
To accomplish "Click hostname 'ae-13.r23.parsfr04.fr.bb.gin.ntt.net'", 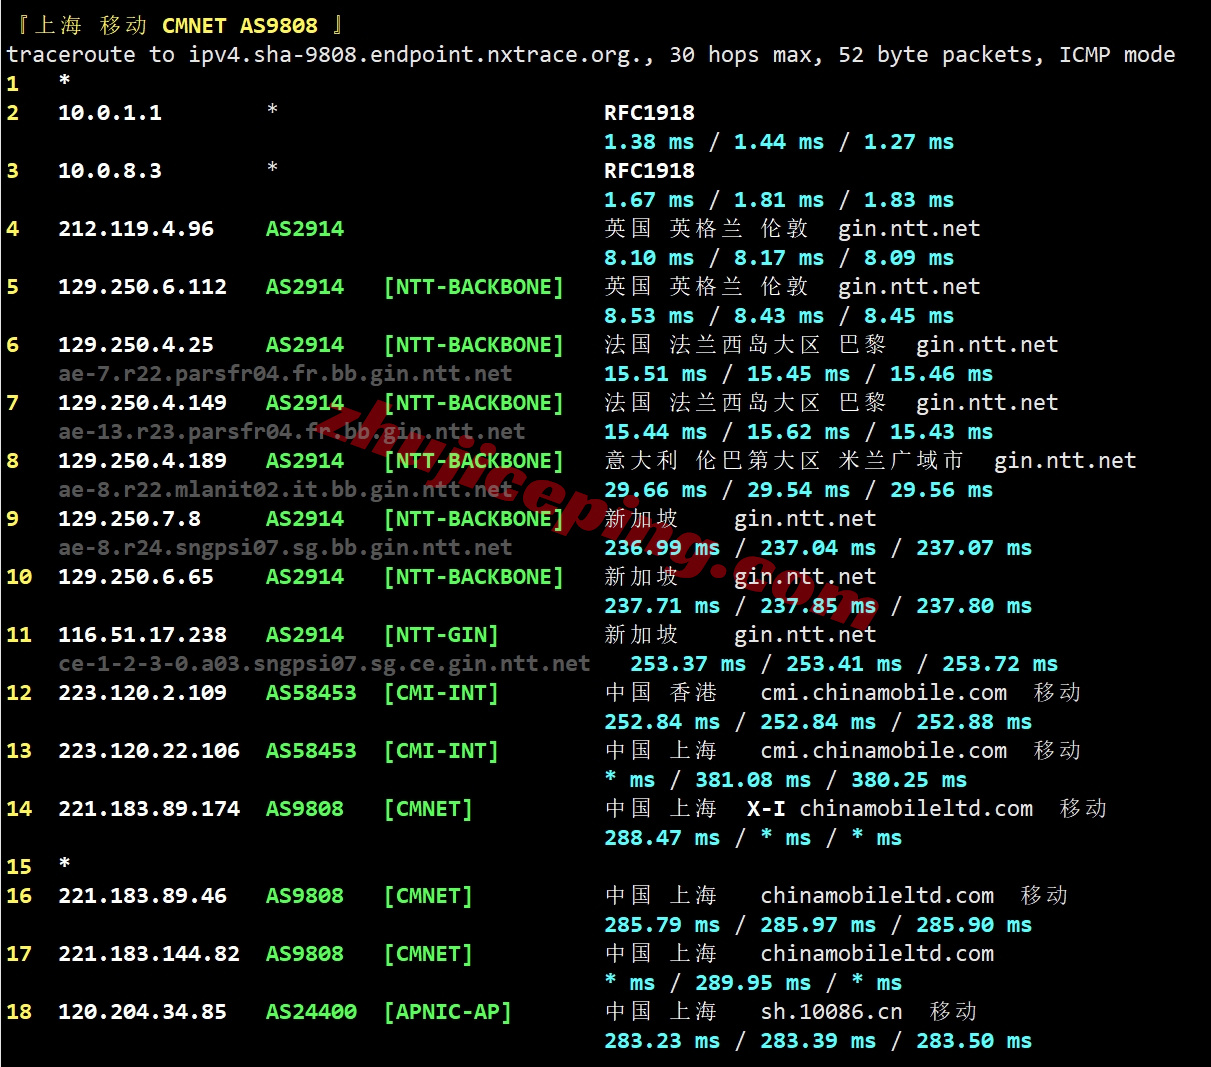I will pos(292,432).
